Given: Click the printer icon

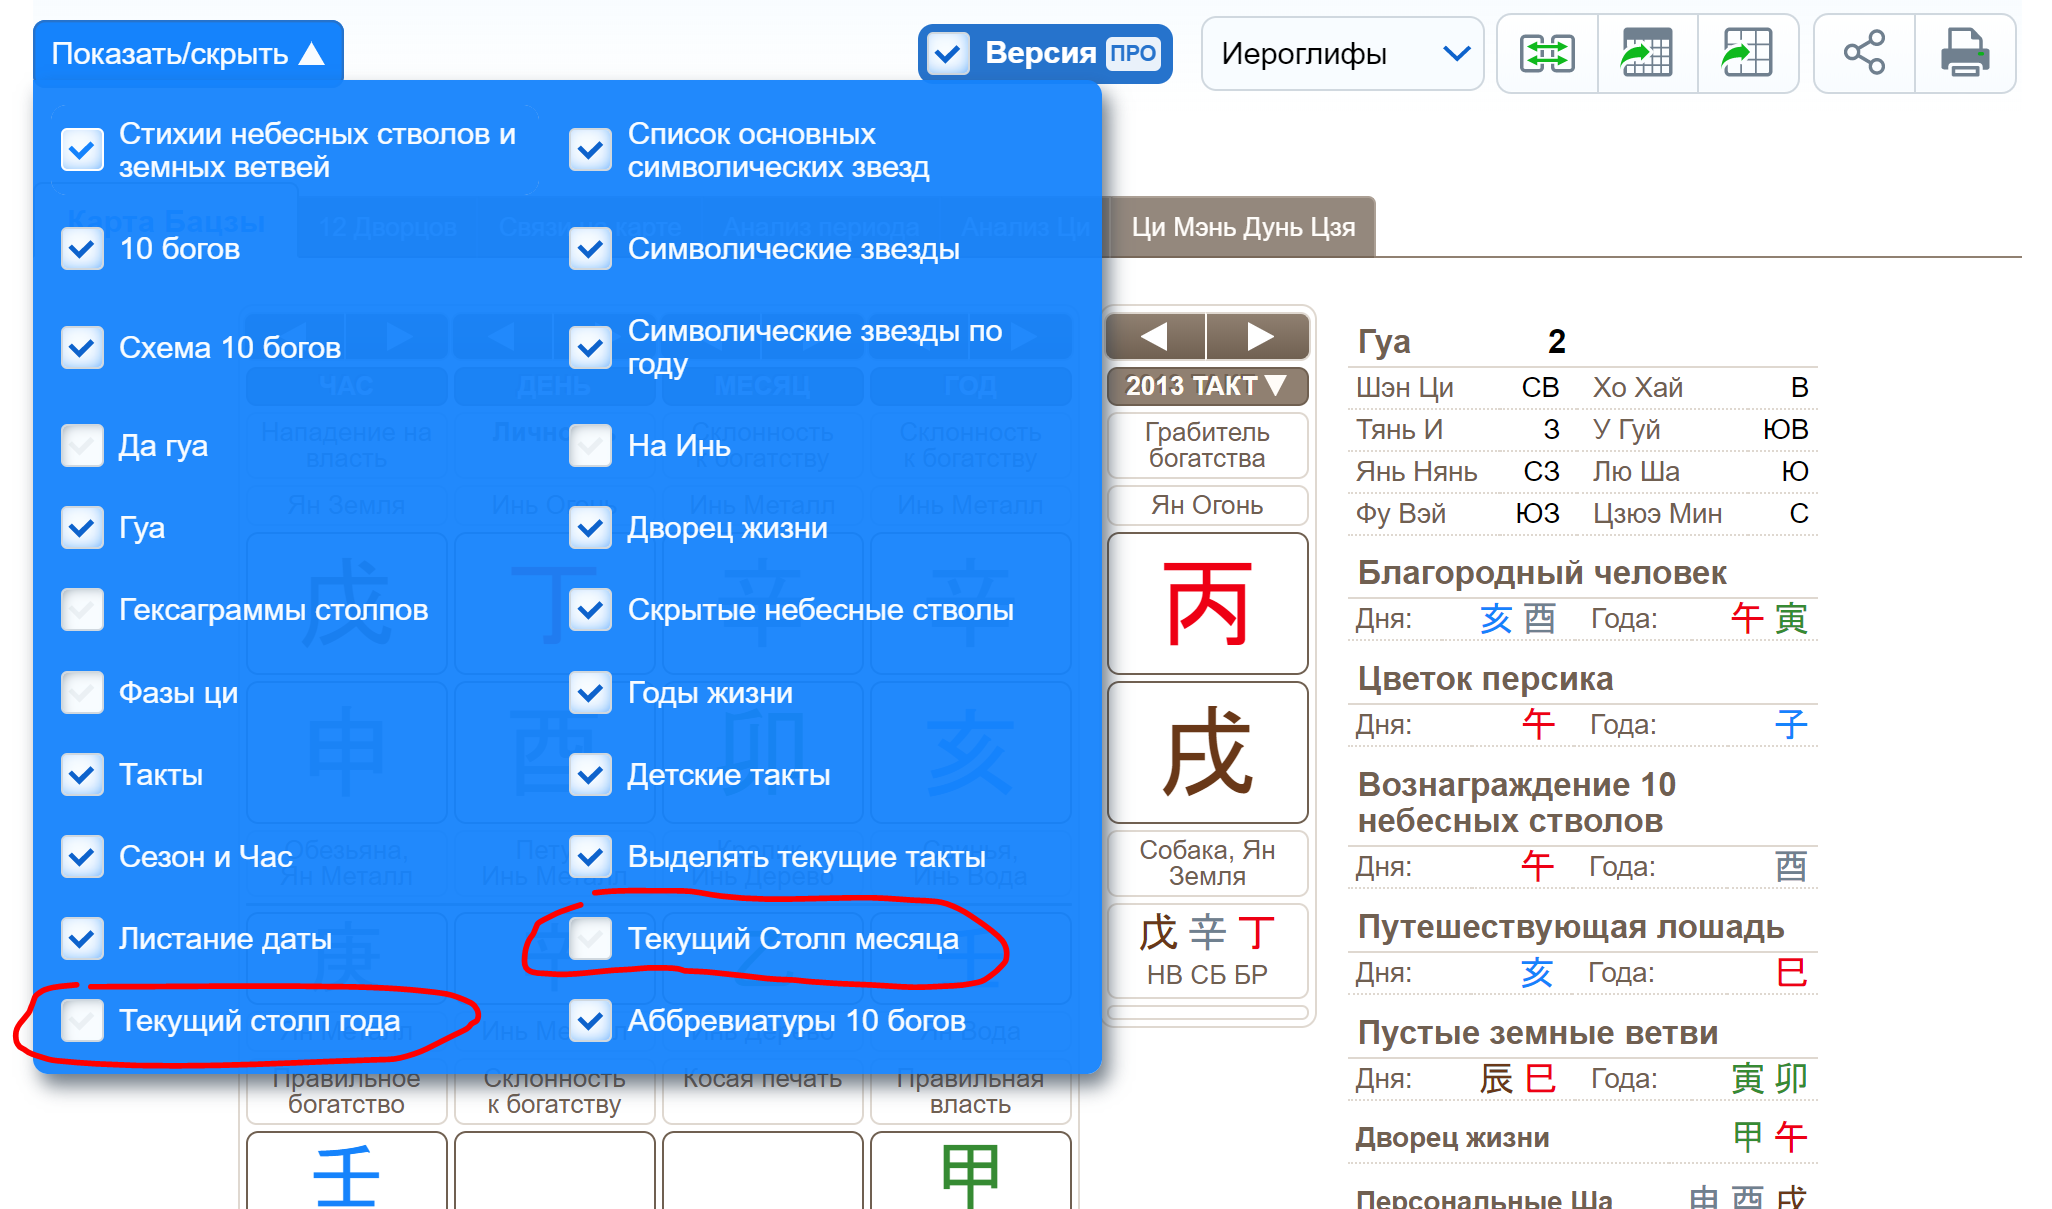Looking at the screenshot, I should point(1964,54).
